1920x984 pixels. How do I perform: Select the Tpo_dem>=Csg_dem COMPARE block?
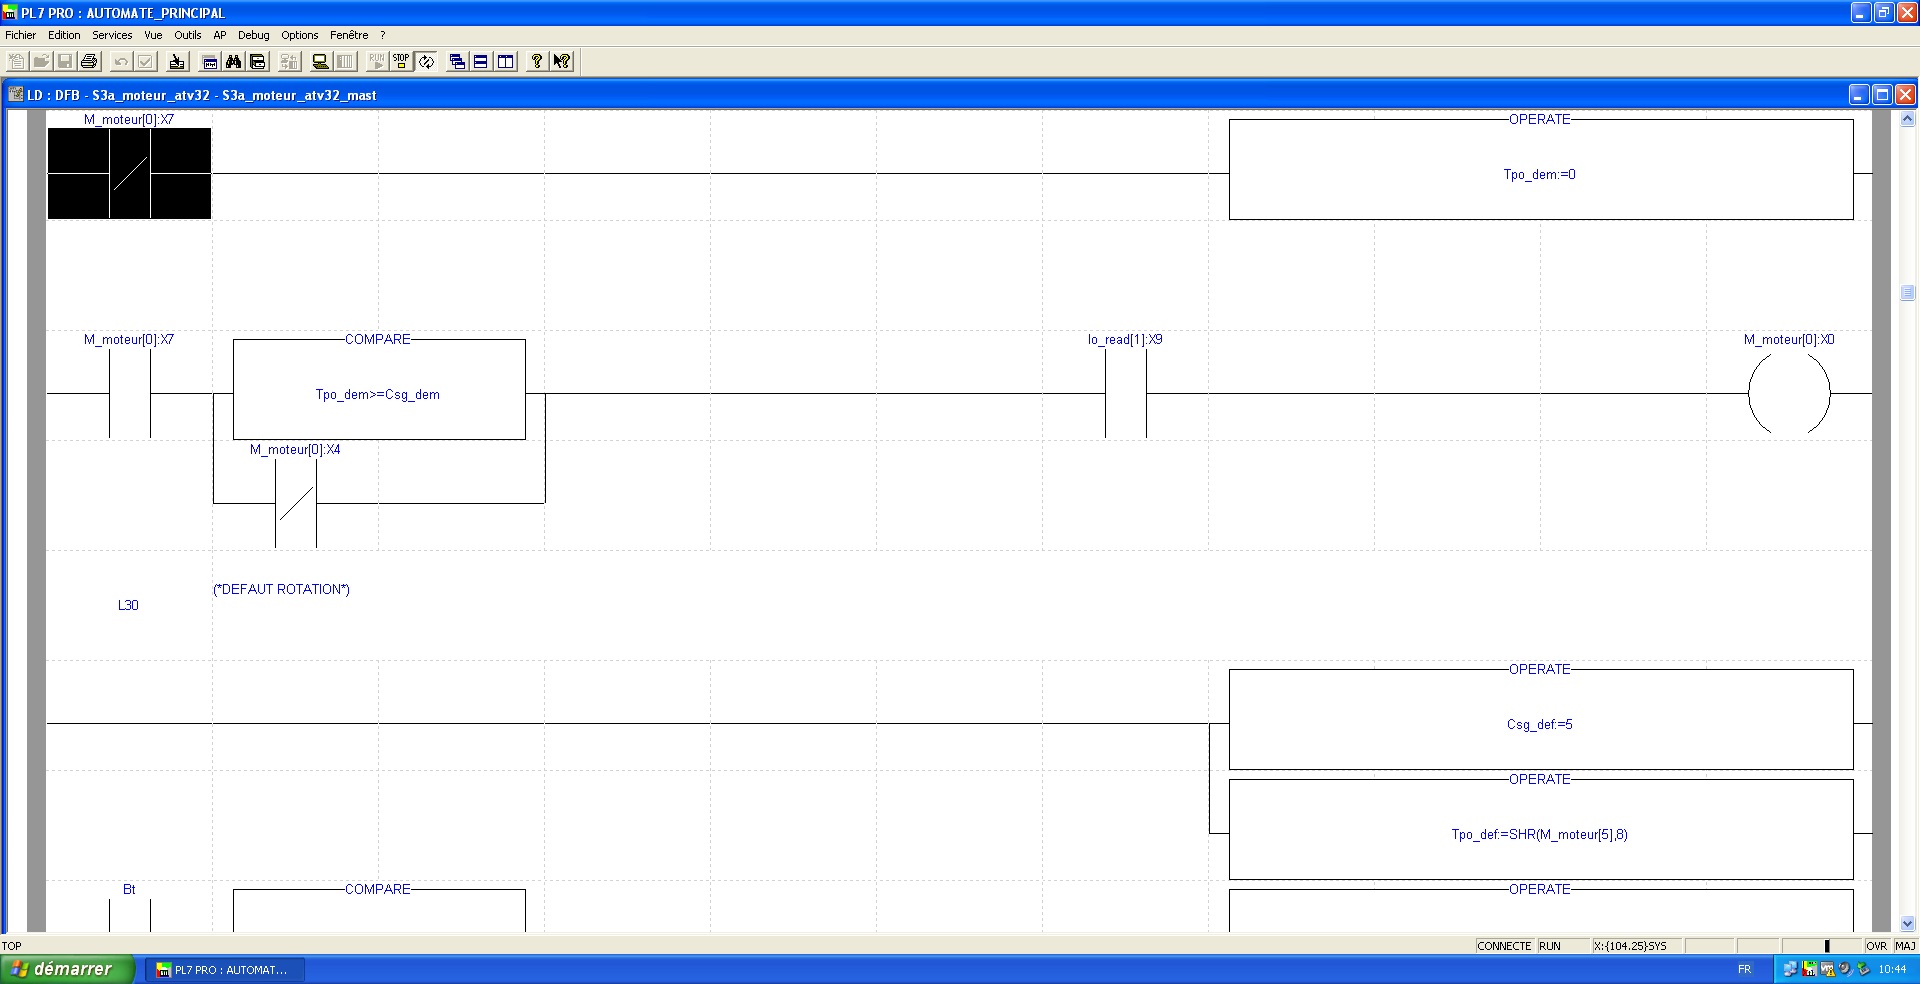[x=379, y=389]
